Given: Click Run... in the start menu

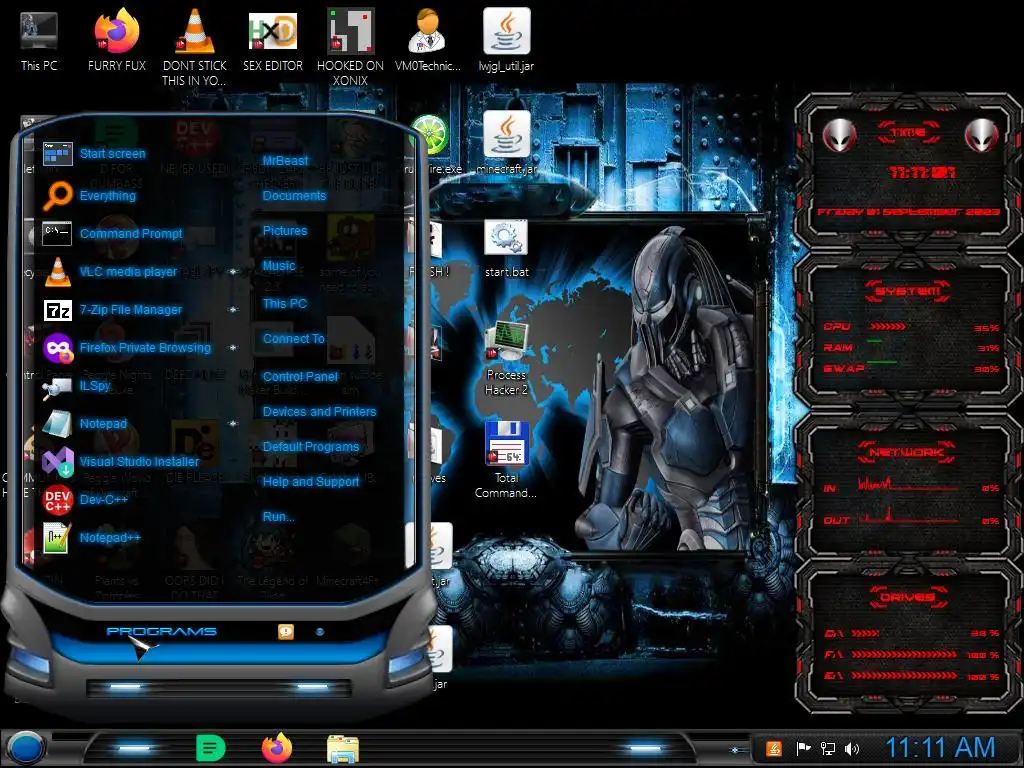Looking at the screenshot, I should coord(278,517).
